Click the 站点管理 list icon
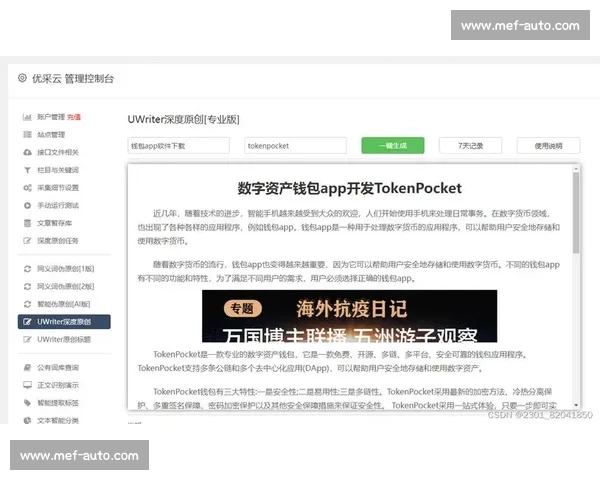This screenshot has width=600, height=480. (x=27, y=135)
